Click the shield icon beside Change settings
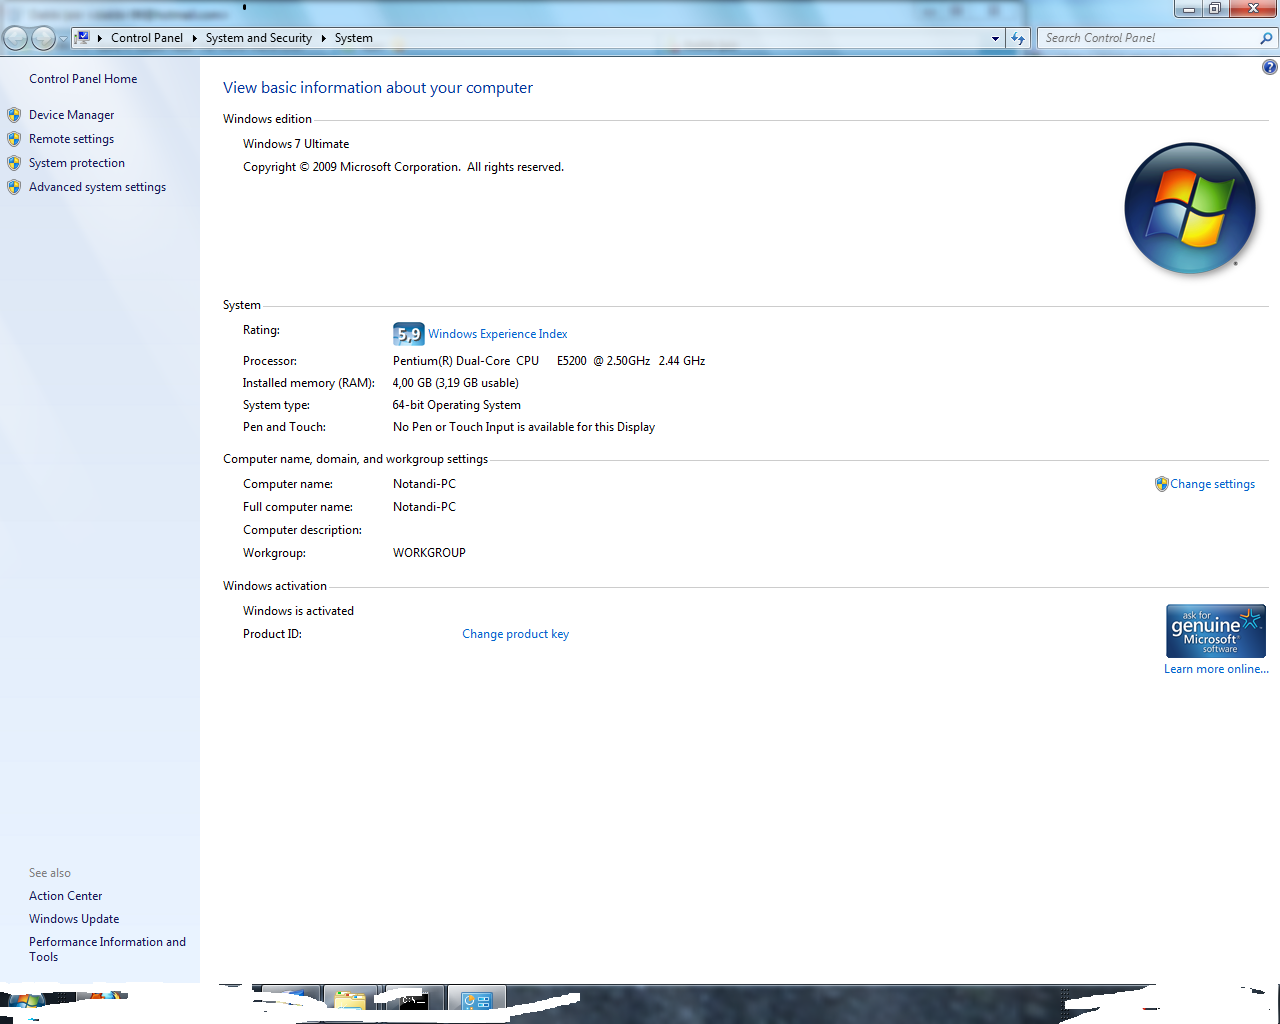 (1162, 484)
